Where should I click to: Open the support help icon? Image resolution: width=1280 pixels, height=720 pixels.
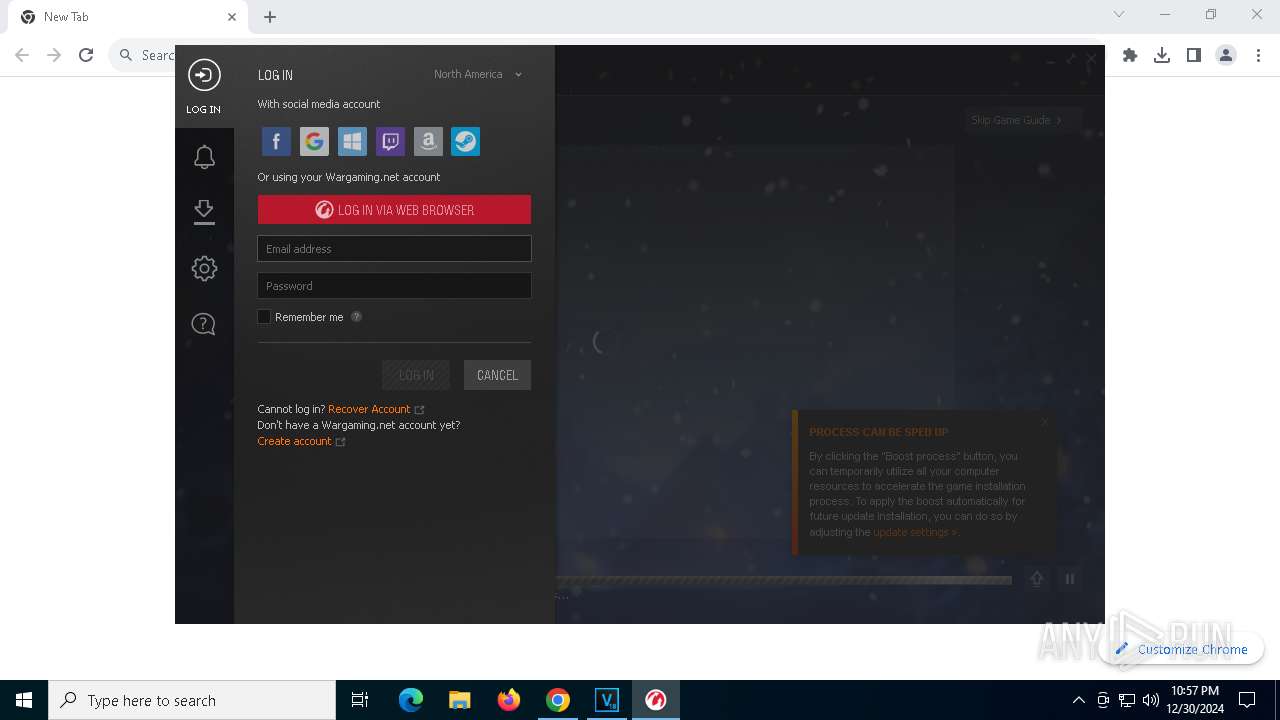point(204,324)
